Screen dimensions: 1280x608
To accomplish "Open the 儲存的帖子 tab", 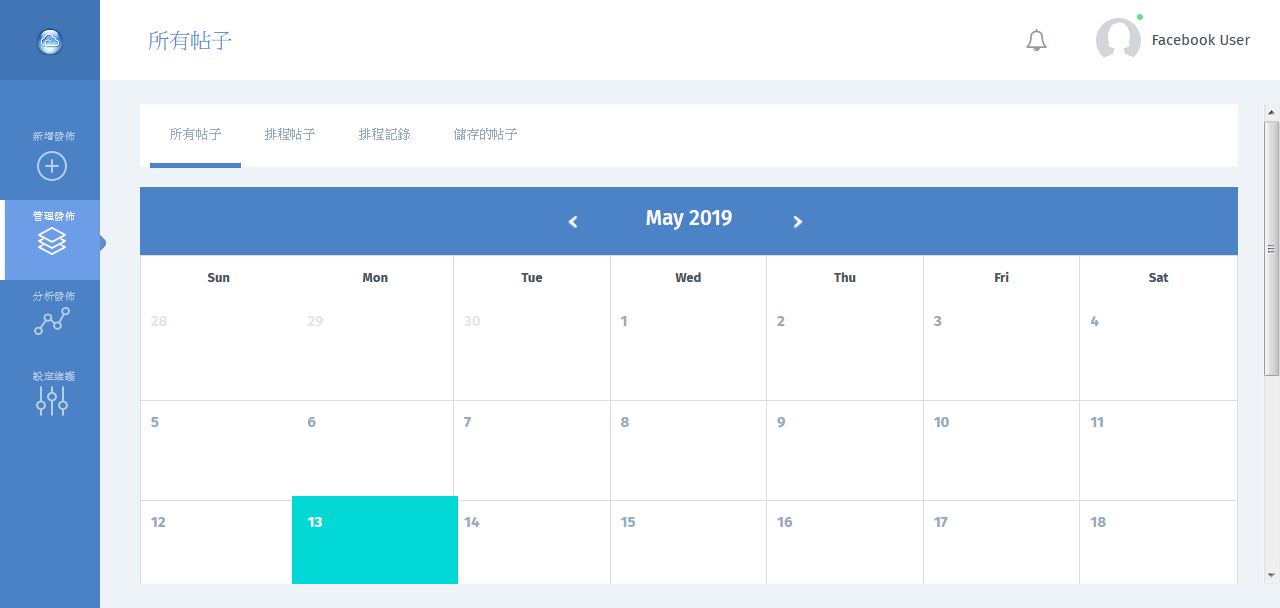I will [x=485, y=134].
